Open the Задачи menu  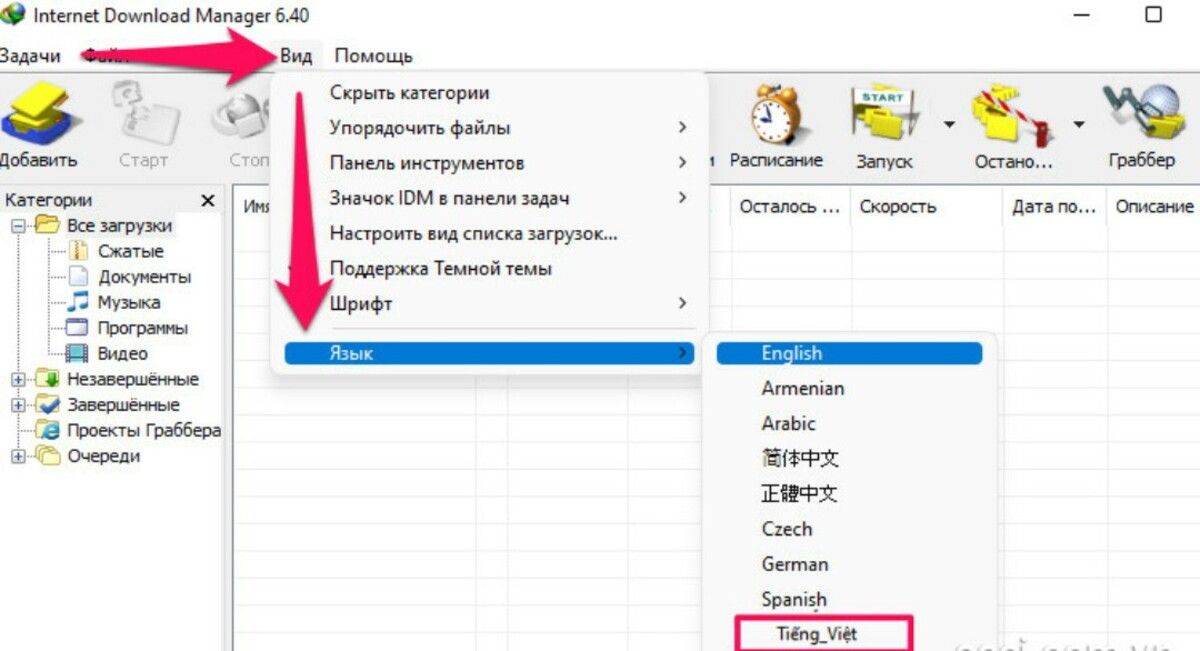(x=29, y=56)
